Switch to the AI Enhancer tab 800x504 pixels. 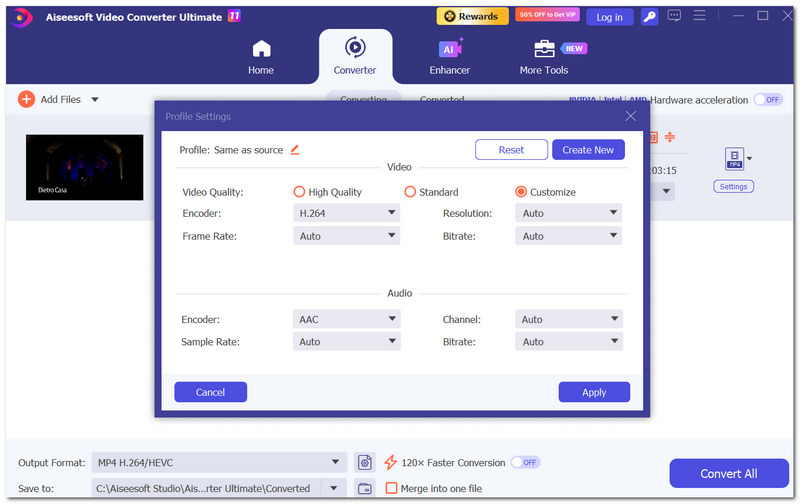click(449, 57)
